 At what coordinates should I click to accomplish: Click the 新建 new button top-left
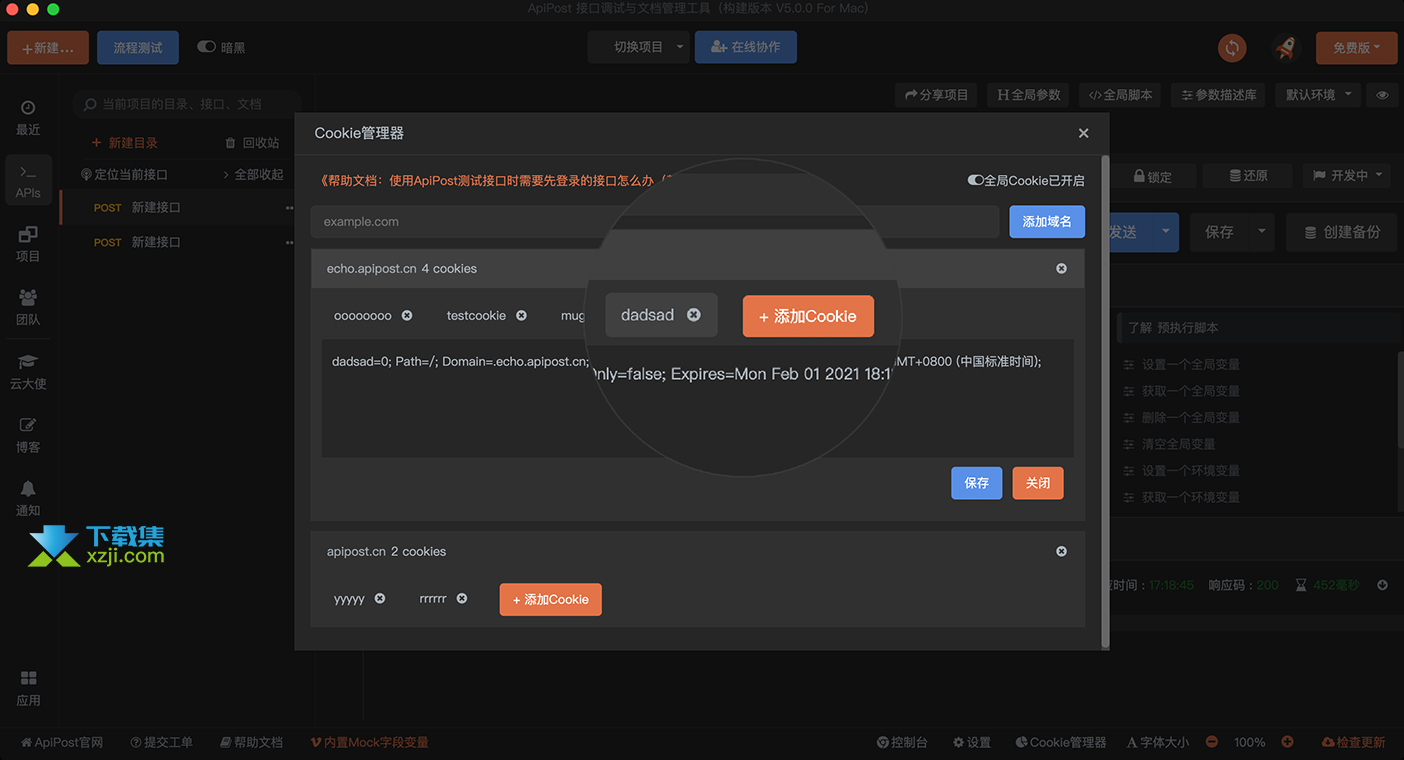[x=48, y=47]
